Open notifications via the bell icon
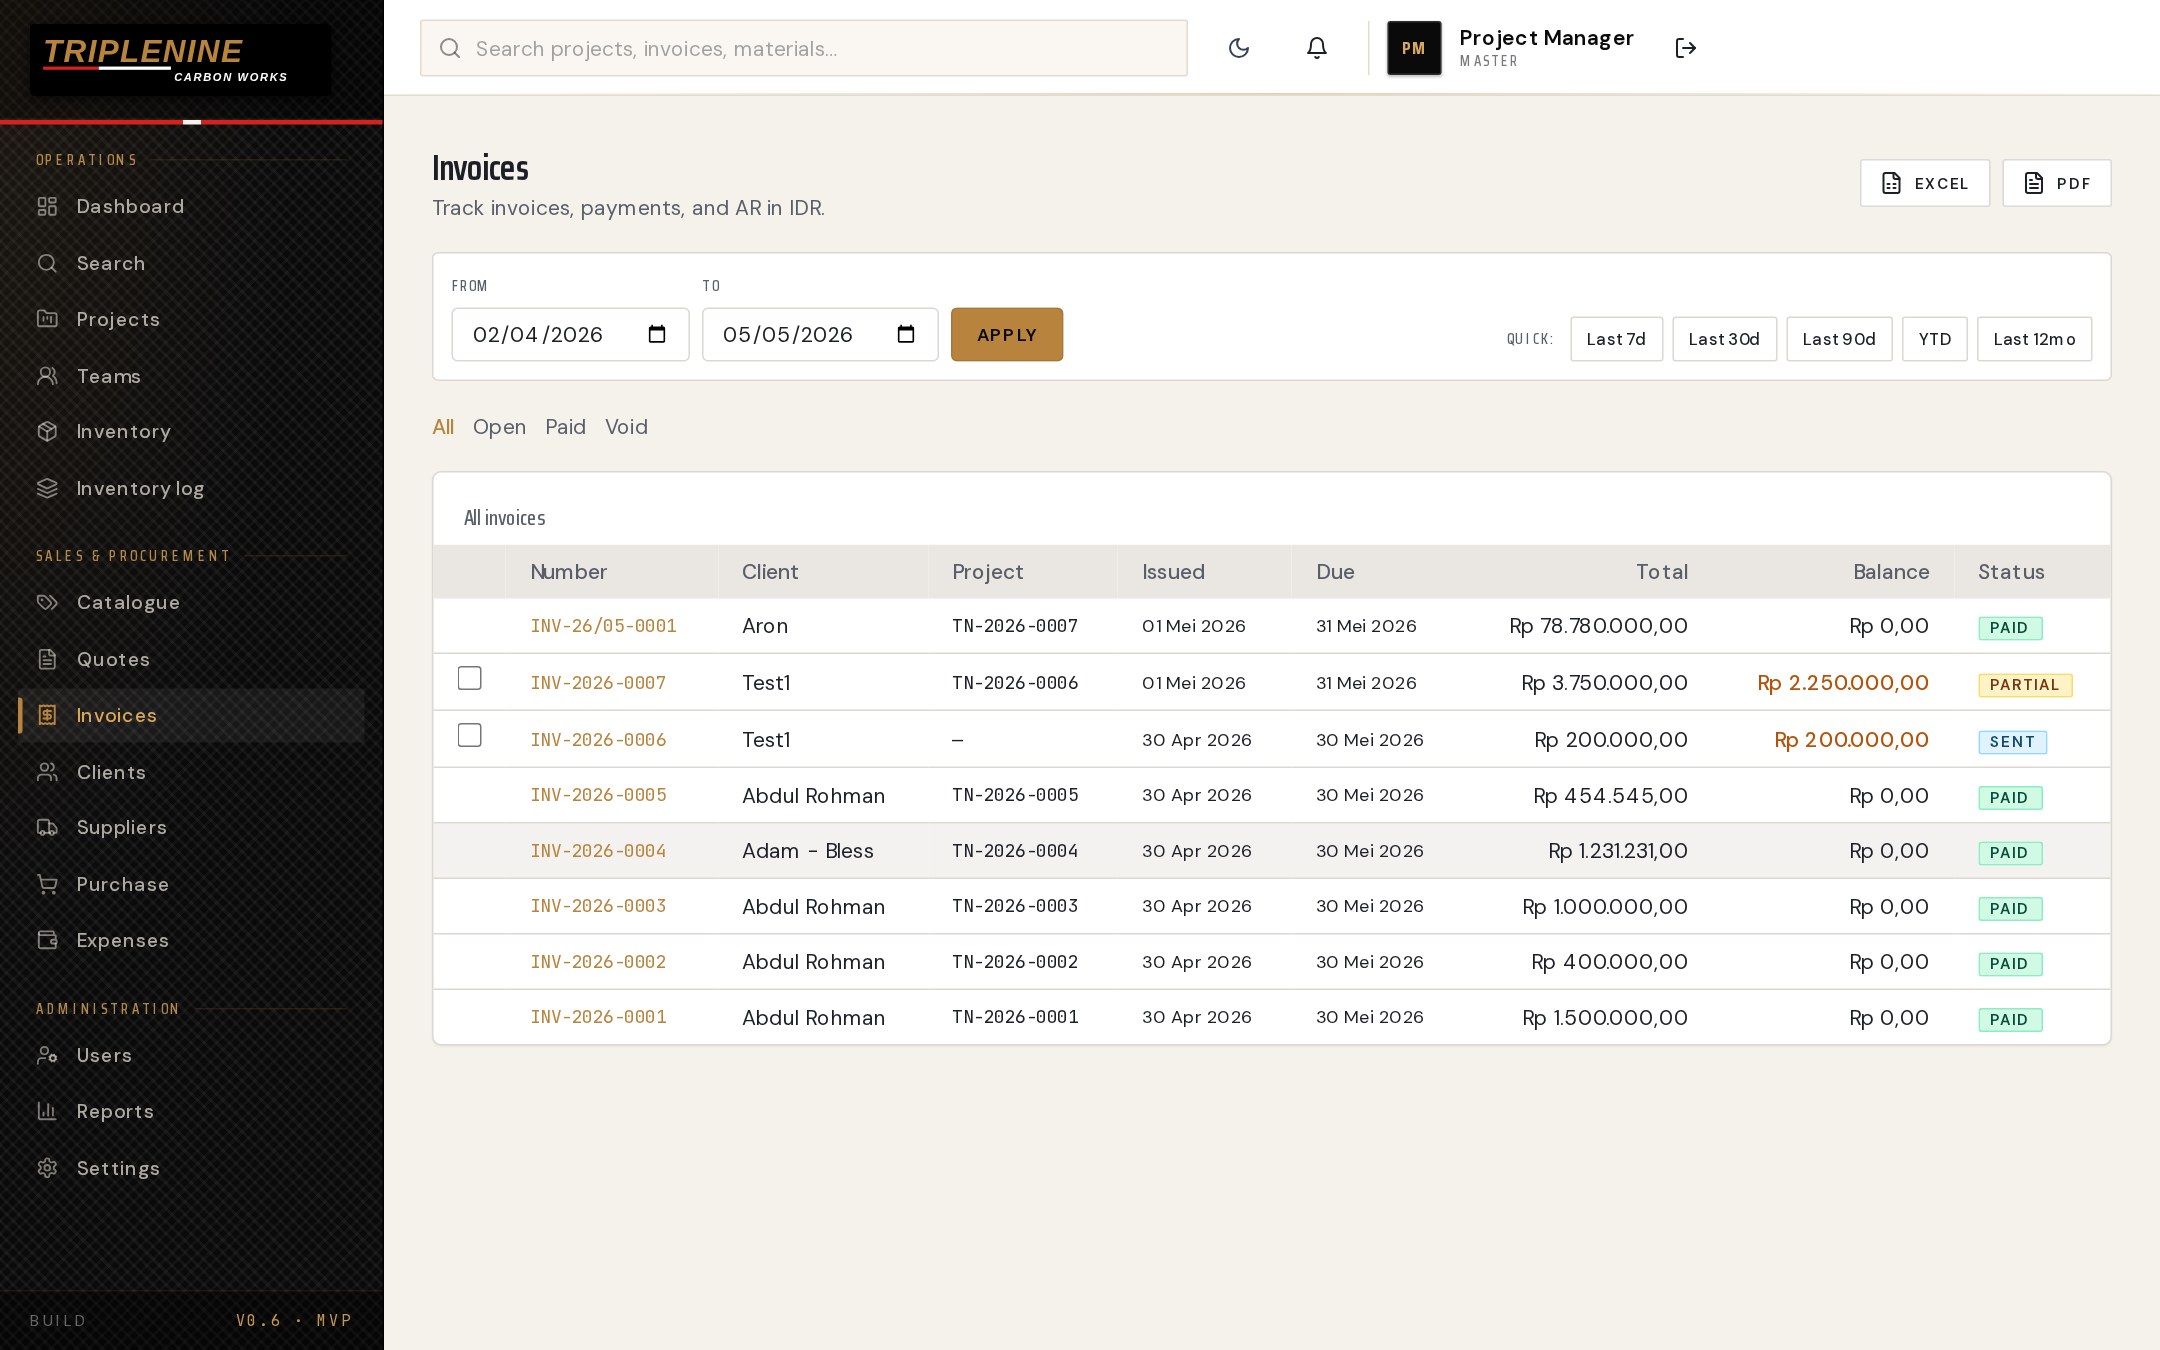The height and width of the screenshot is (1350, 2160). coord(1317,48)
